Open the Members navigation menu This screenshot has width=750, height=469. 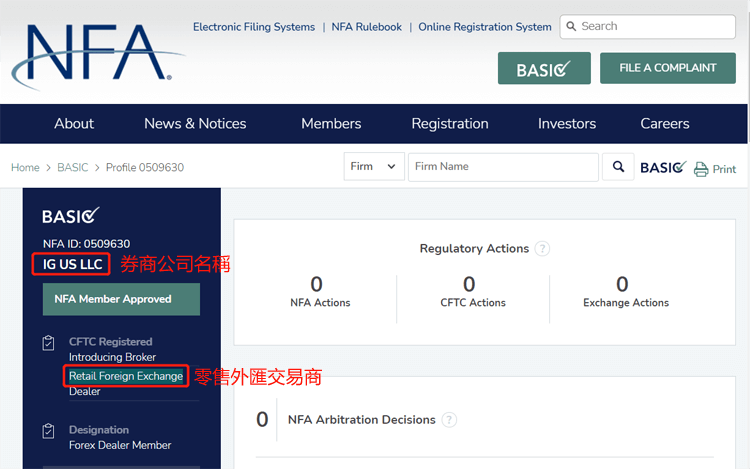[x=331, y=124]
